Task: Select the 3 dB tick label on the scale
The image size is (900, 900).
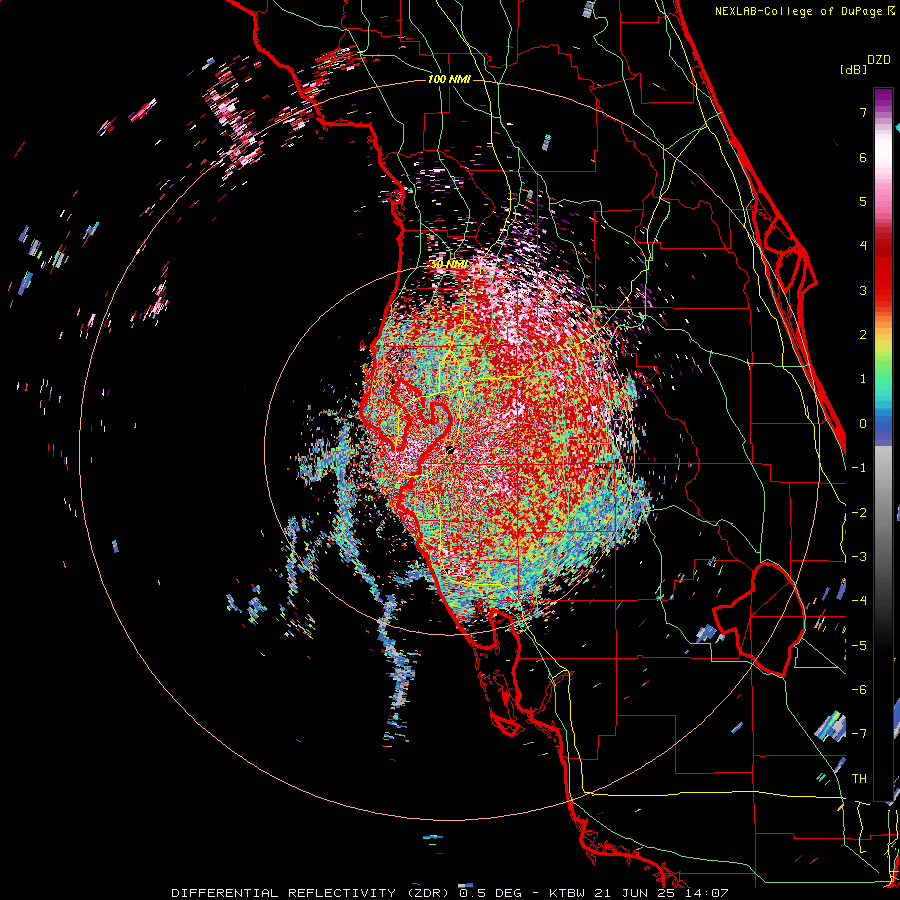Action: click(863, 290)
